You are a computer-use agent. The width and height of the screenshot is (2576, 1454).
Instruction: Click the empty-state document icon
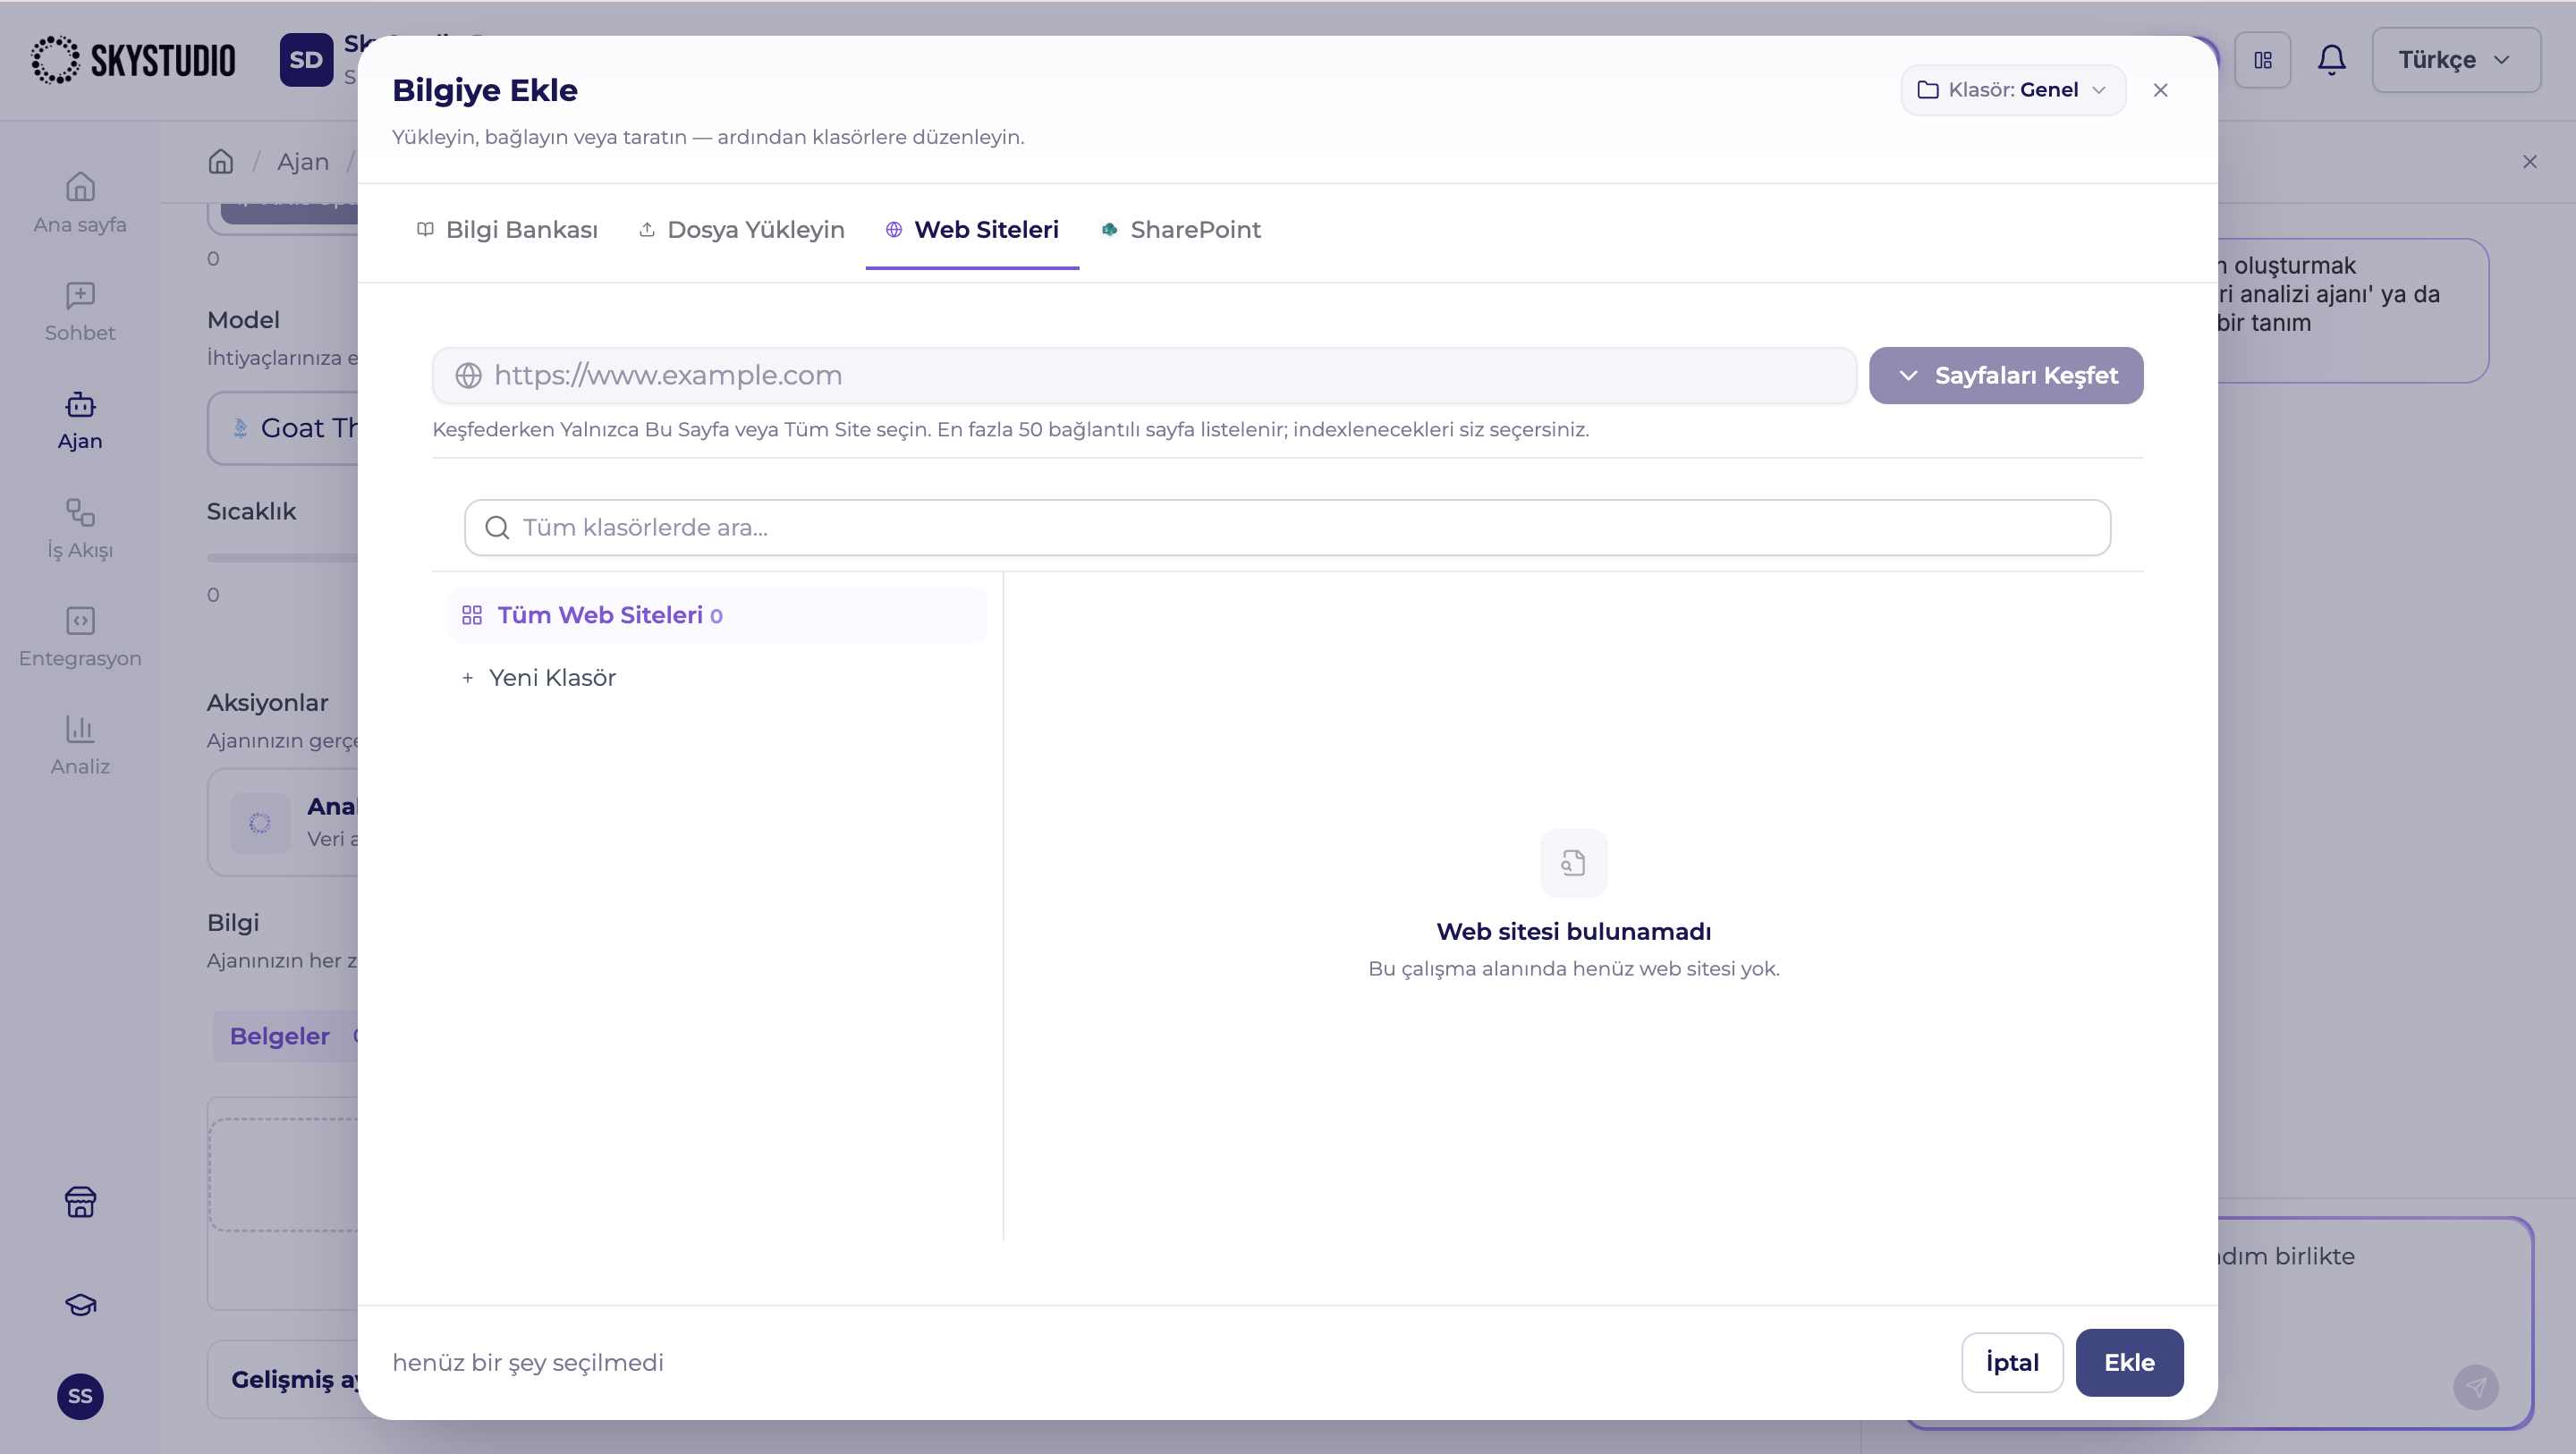pyautogui.click(x=1573, y=862)
